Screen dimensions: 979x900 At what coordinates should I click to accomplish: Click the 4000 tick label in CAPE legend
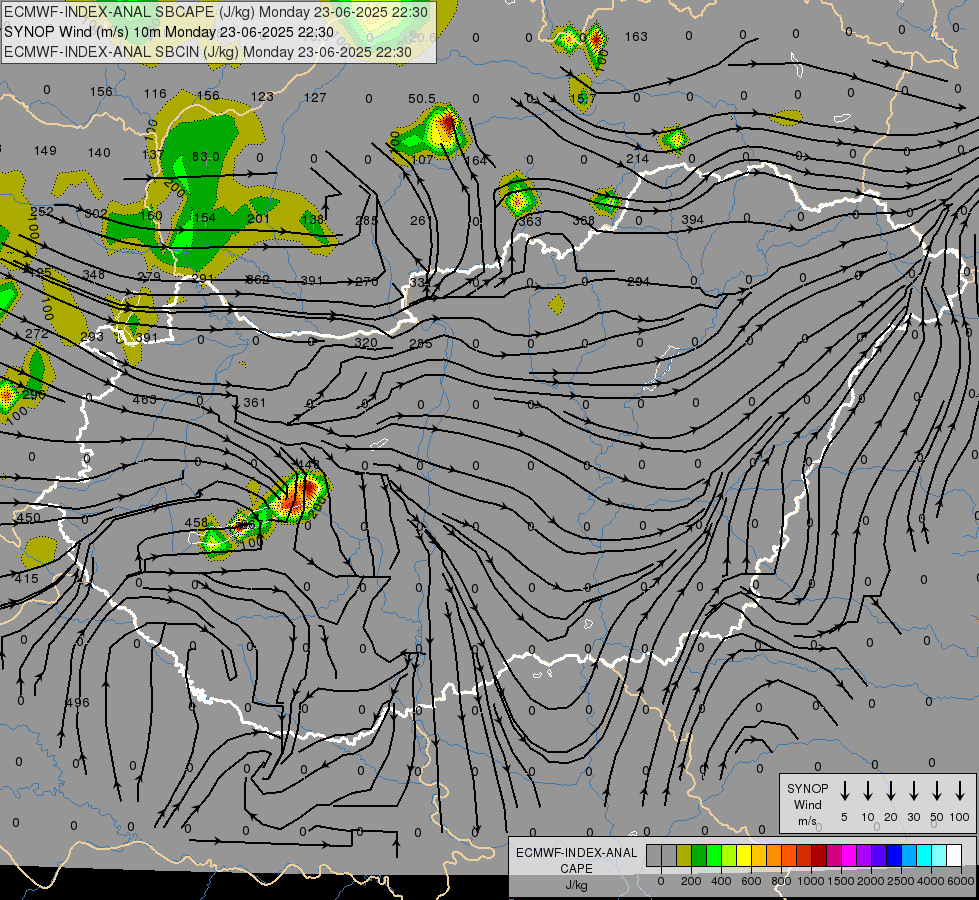[931, 881]
